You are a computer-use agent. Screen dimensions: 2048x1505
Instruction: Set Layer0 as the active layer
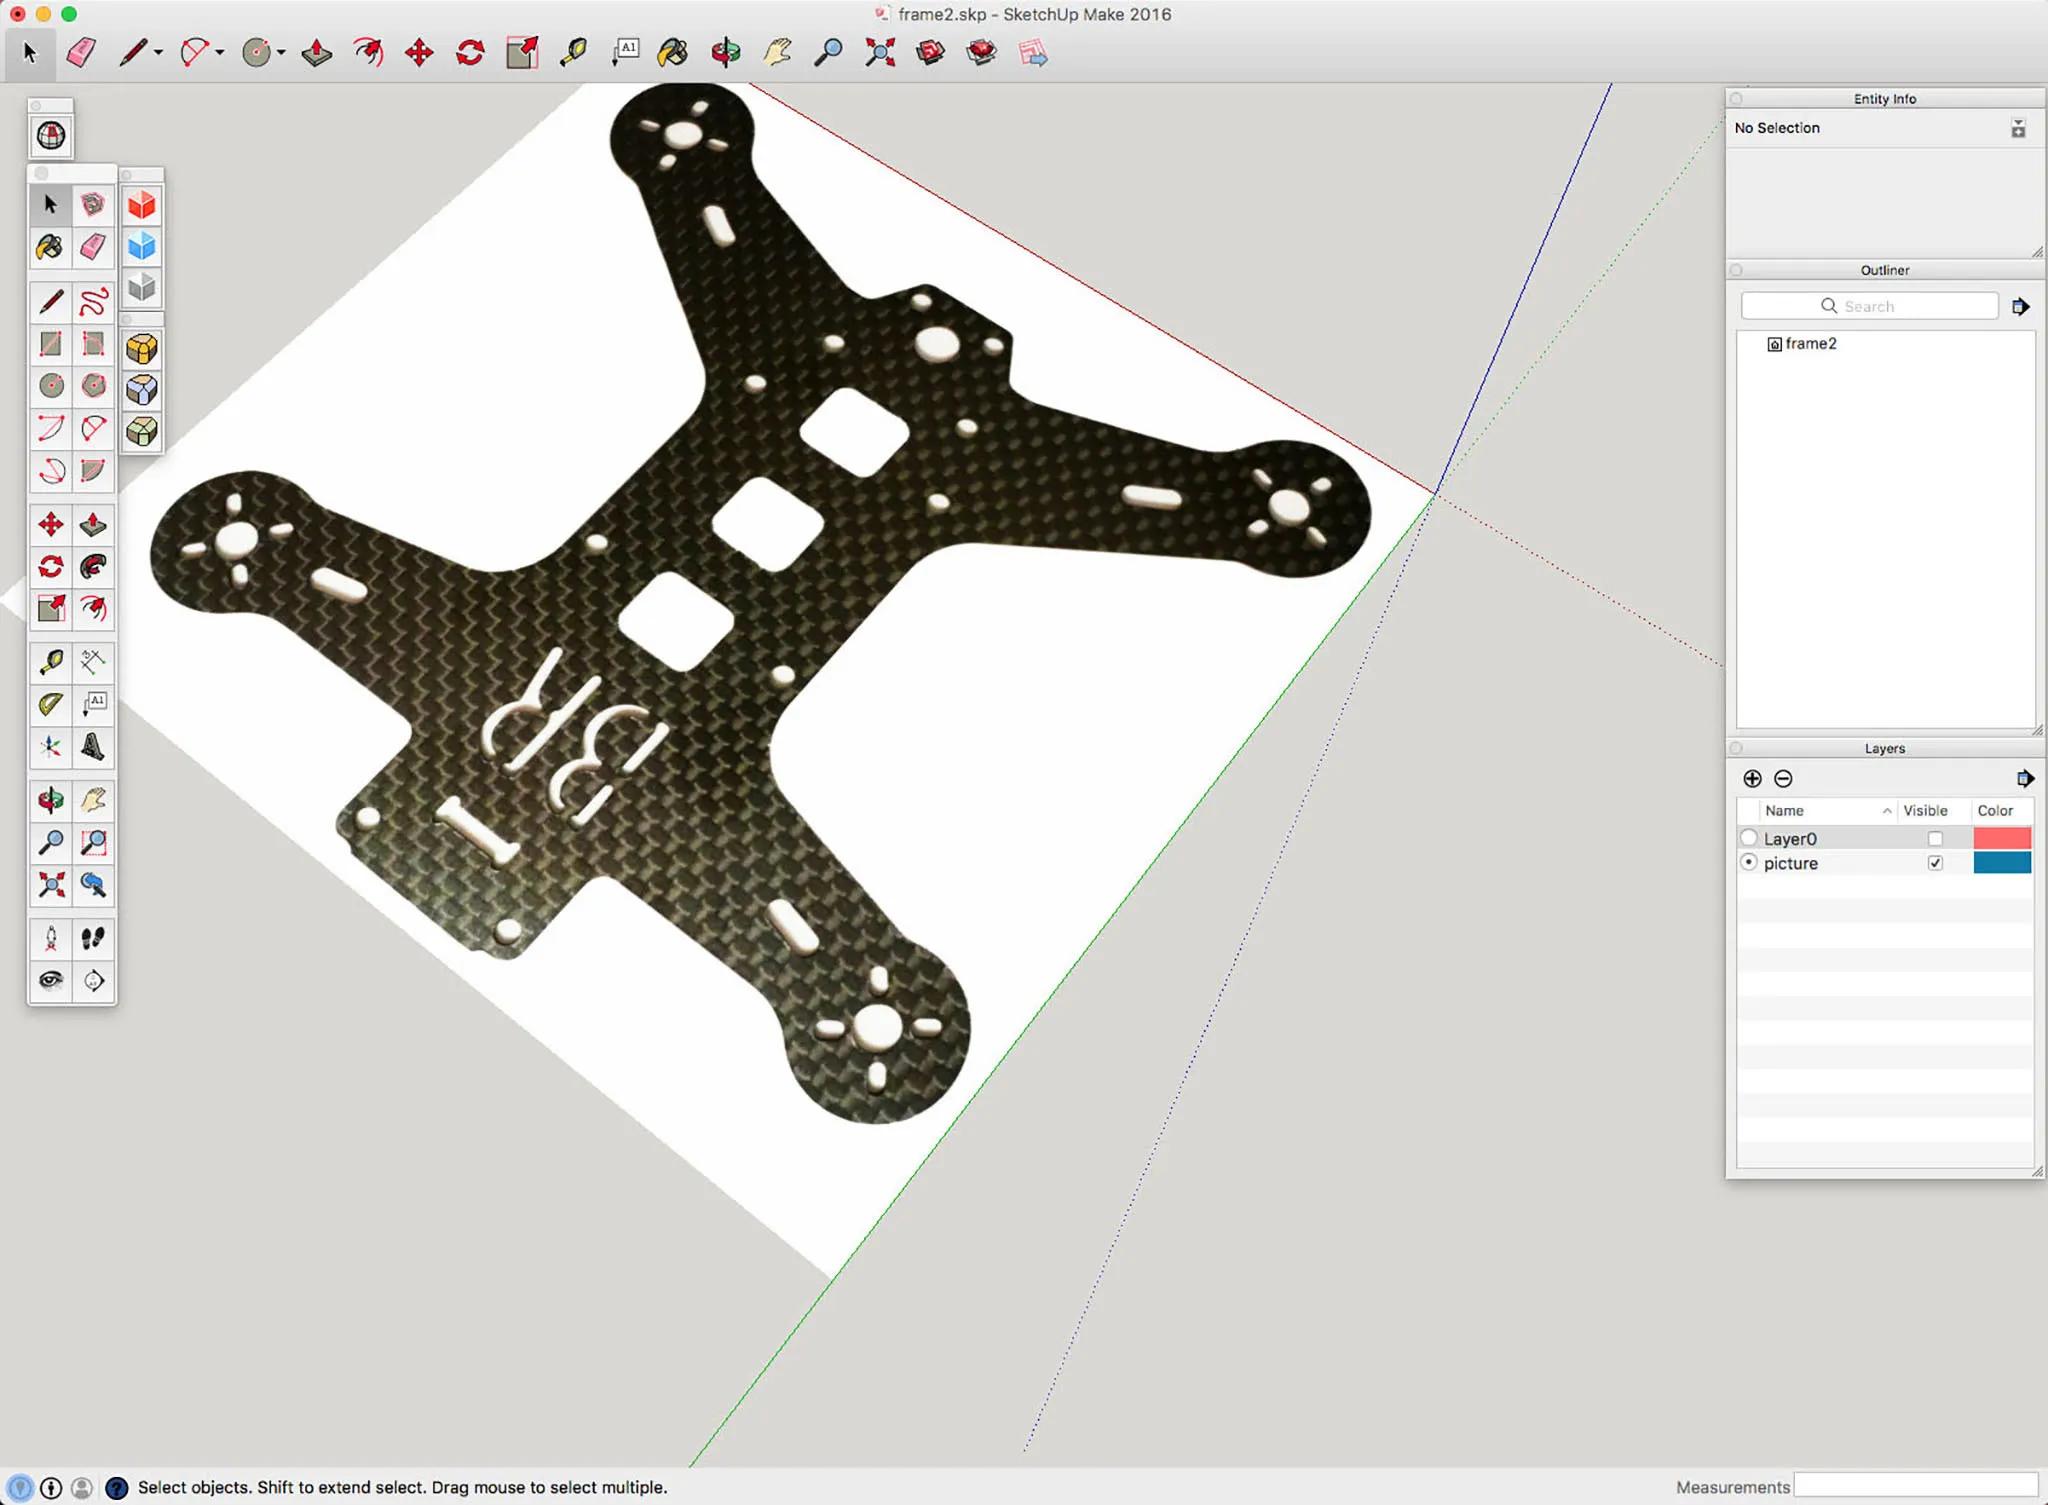point(1749,838)
